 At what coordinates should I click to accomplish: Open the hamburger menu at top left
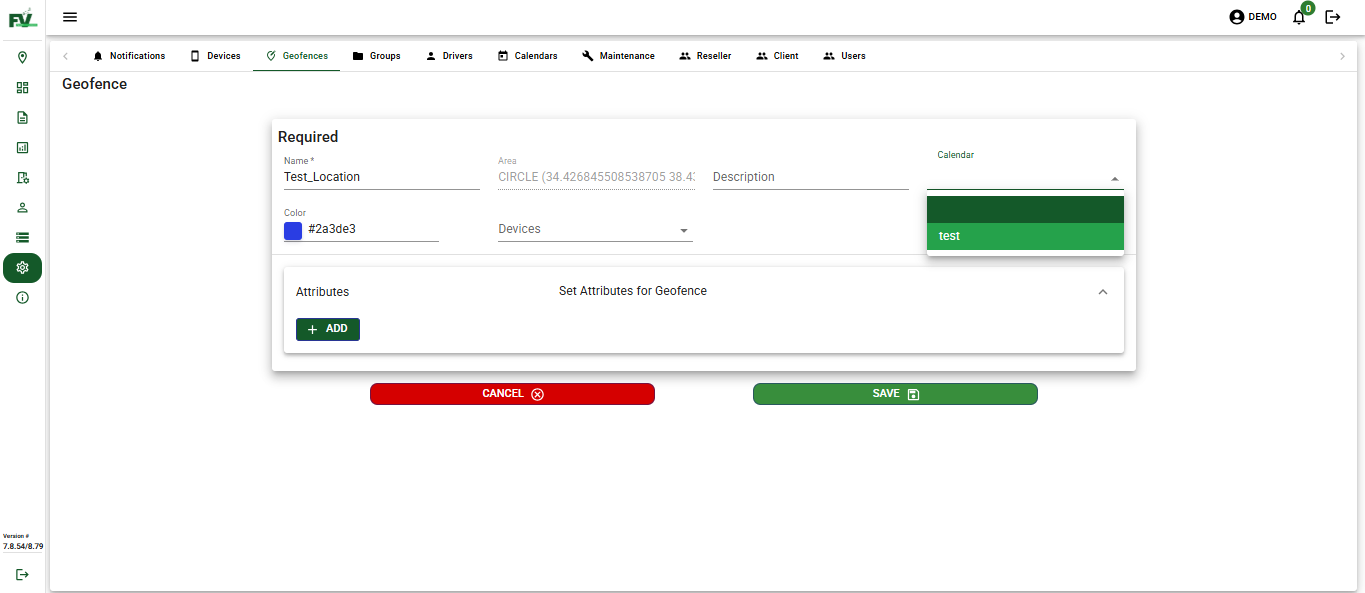69,17
